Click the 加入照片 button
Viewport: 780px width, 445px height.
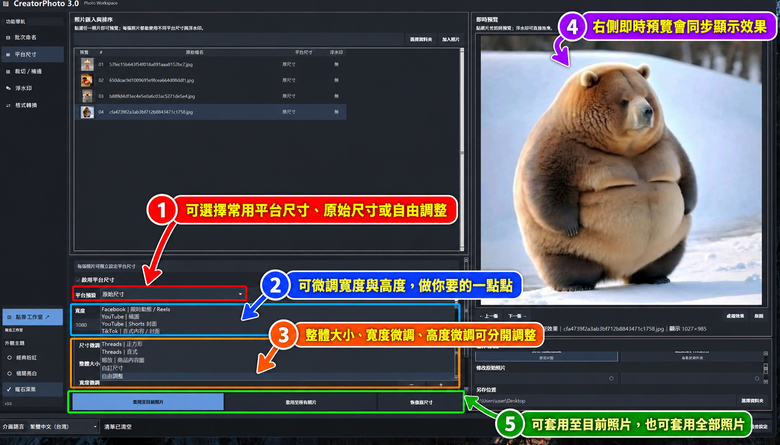click(451, 39)
